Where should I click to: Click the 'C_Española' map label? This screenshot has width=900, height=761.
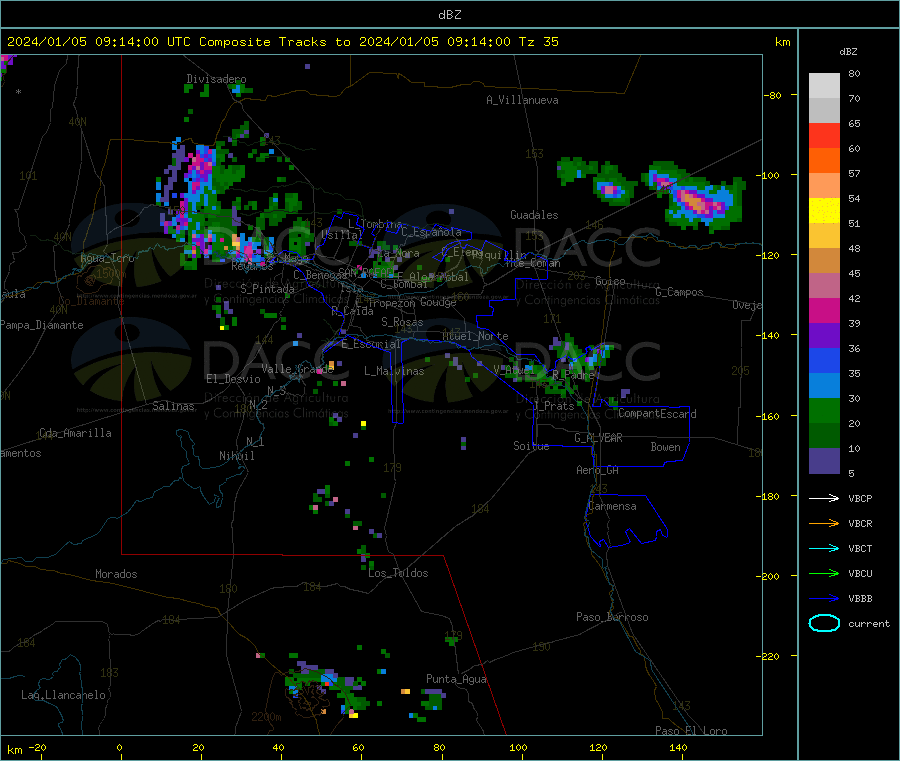coord(431,232)
